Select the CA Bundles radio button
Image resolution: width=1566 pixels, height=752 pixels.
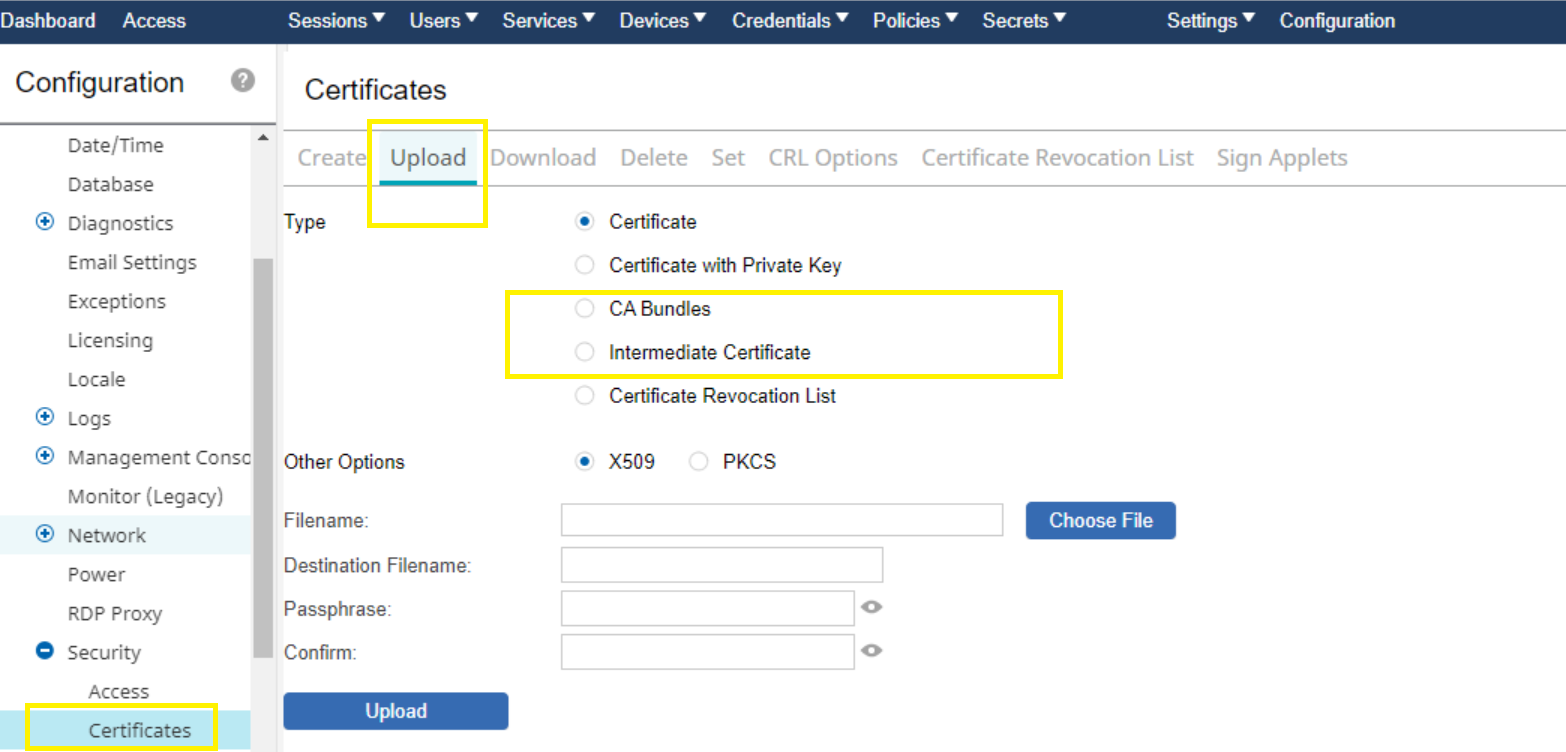tap(585, 309)
